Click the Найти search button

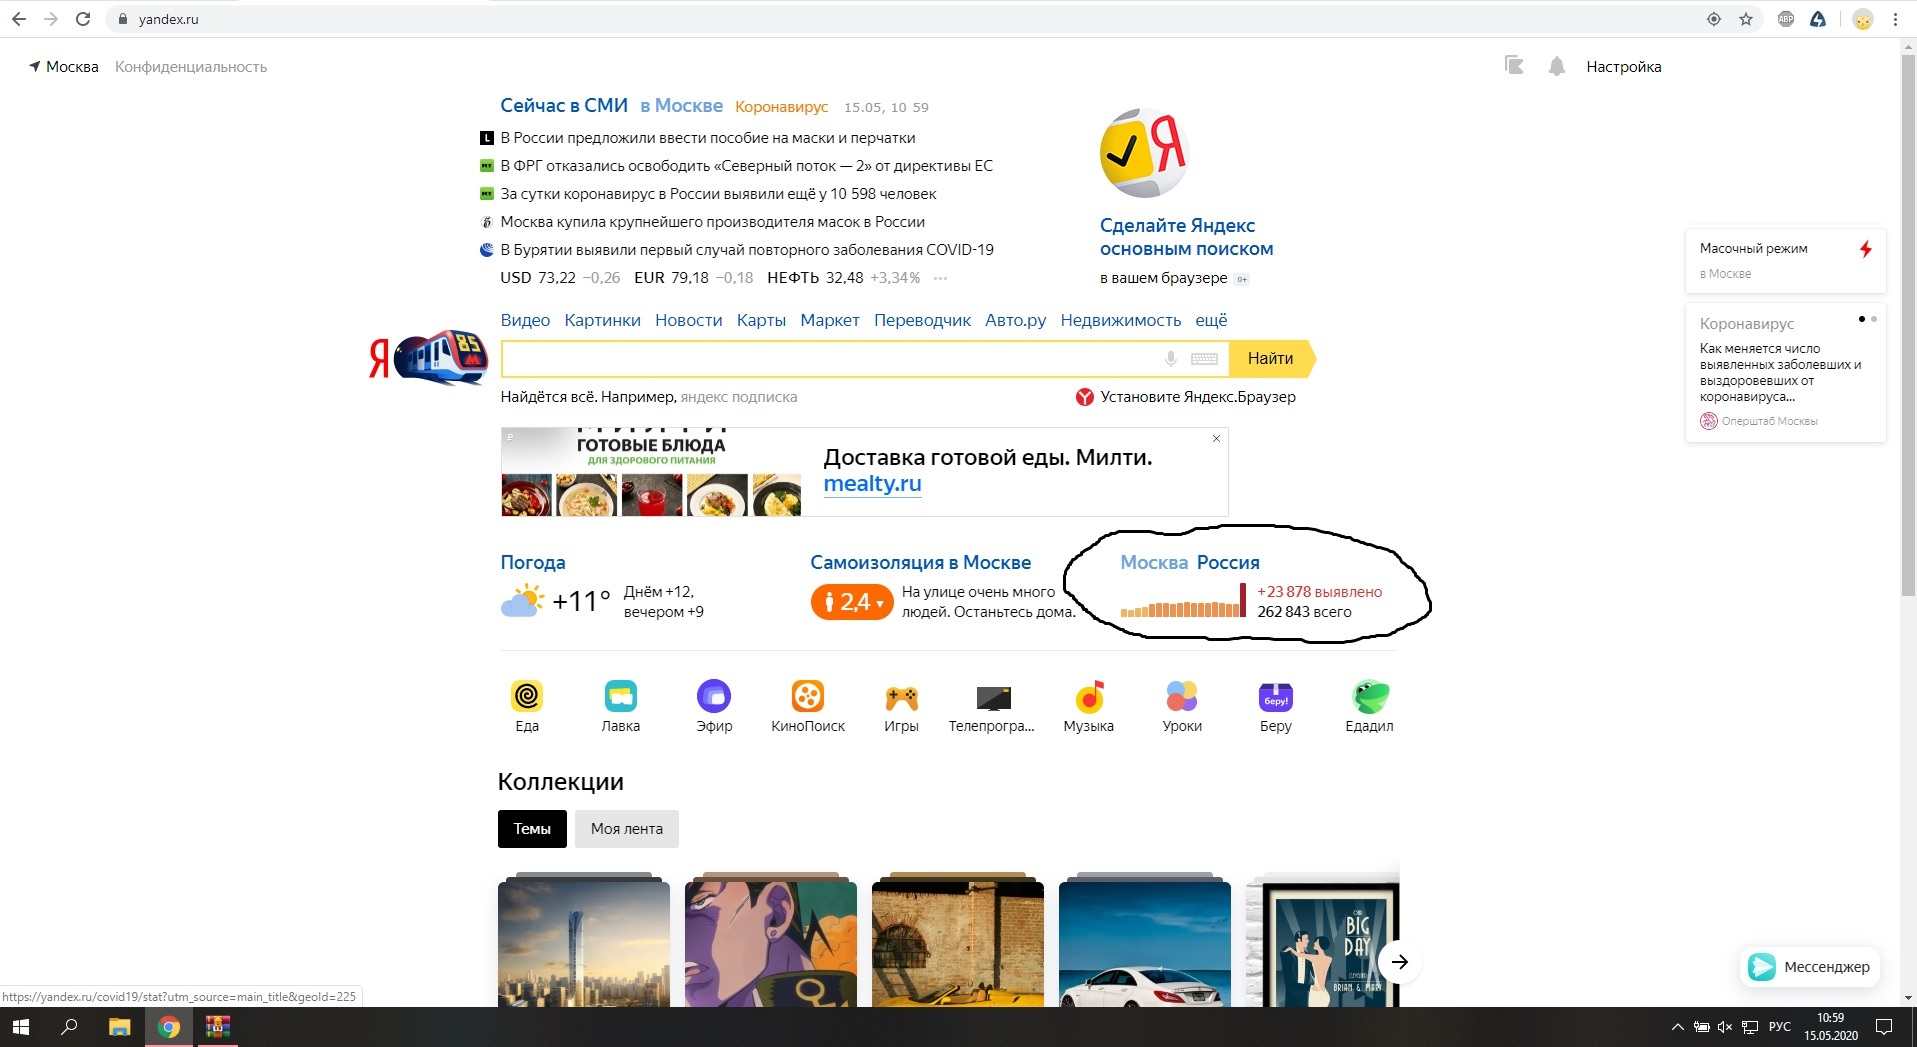click(1271, 358)
